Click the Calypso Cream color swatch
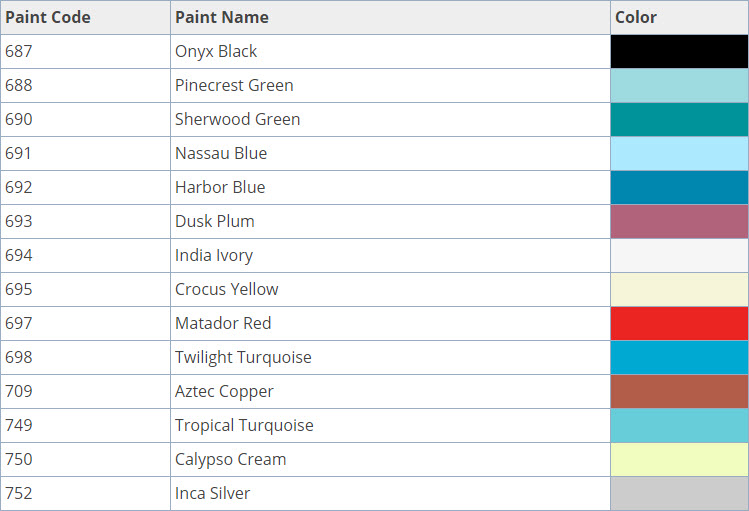749x511 pixels. [679, 460]
